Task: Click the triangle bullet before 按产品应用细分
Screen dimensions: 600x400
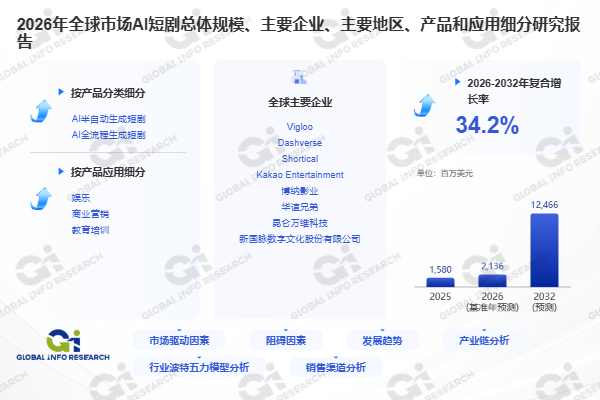Action: [60, 171]
